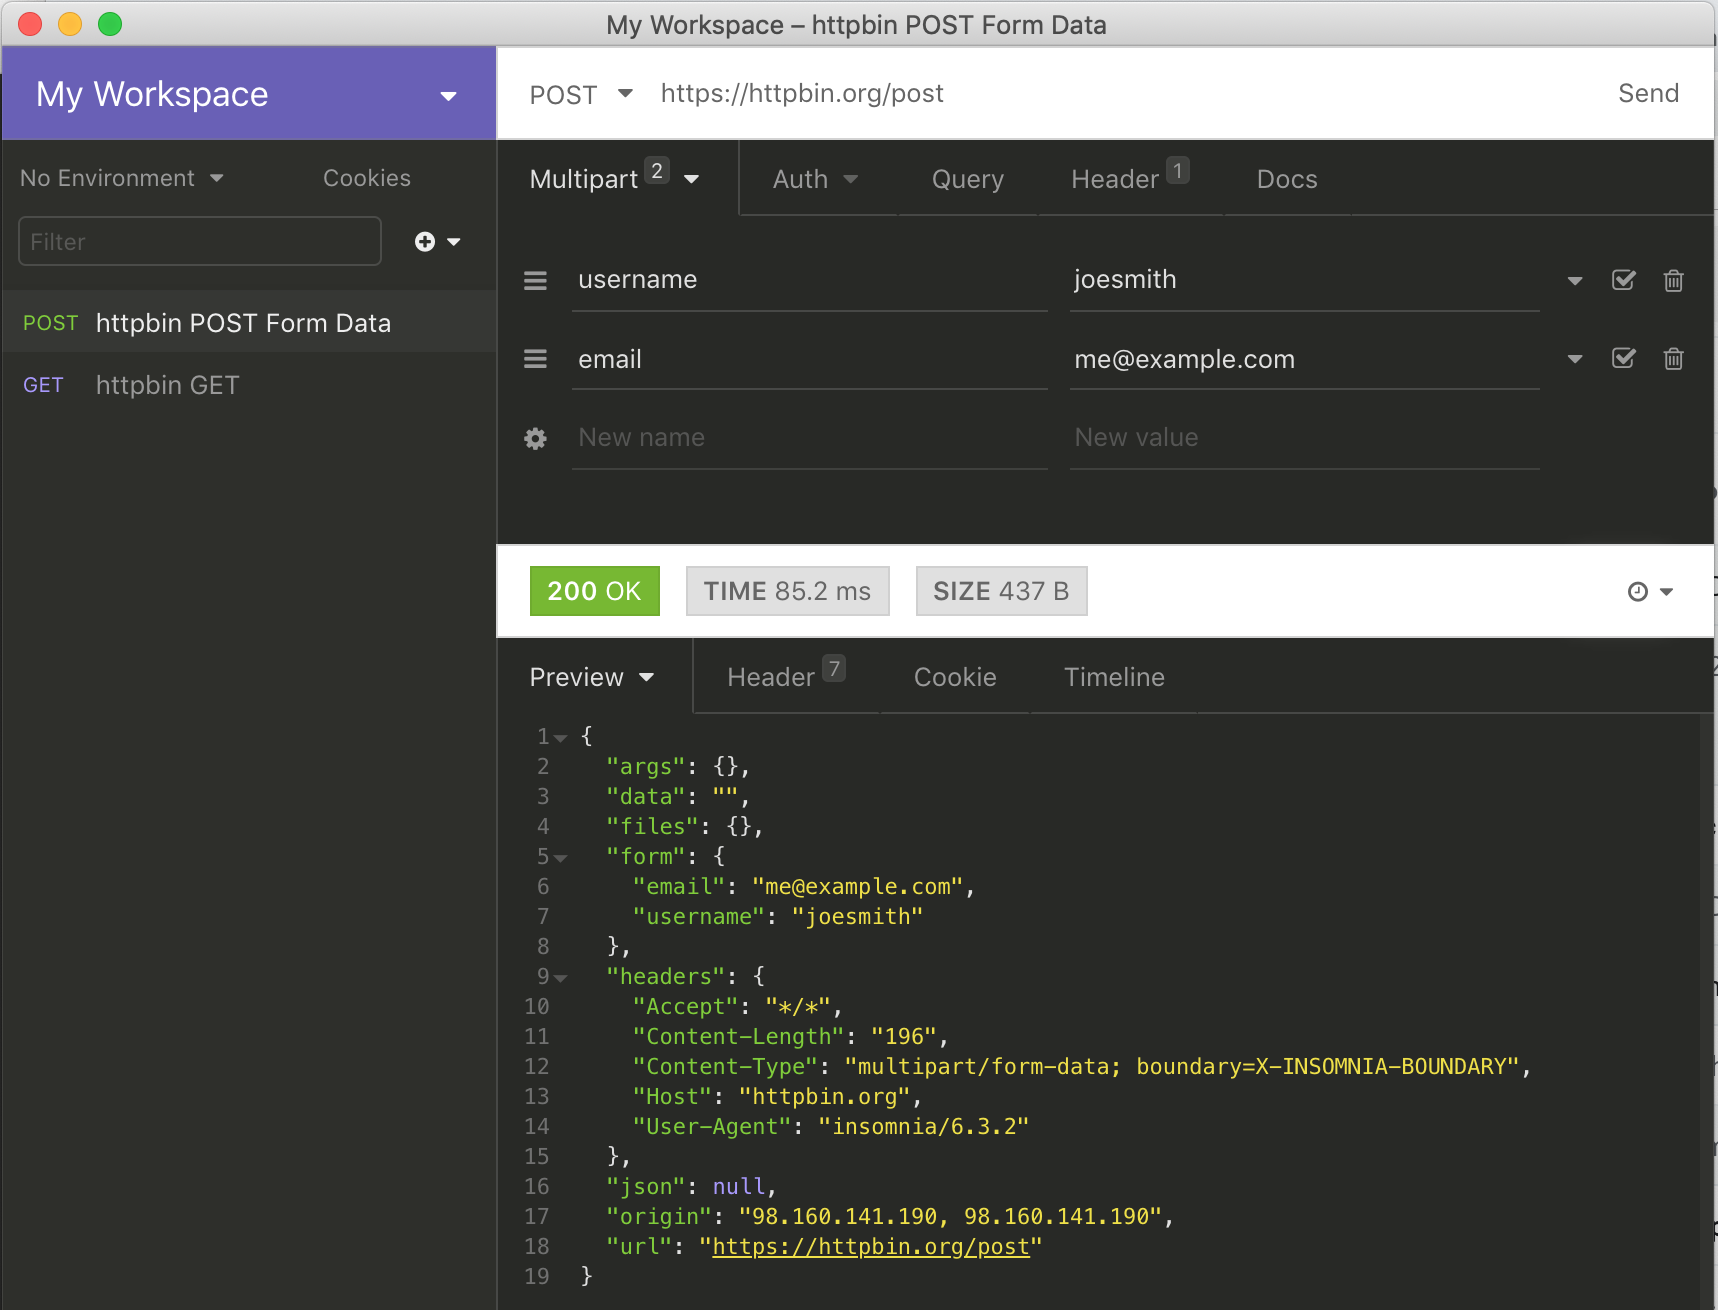Screen dimensions: 1718x1310
Task: Click the "User-Agent" response line
Action: tap(831, 1127)
